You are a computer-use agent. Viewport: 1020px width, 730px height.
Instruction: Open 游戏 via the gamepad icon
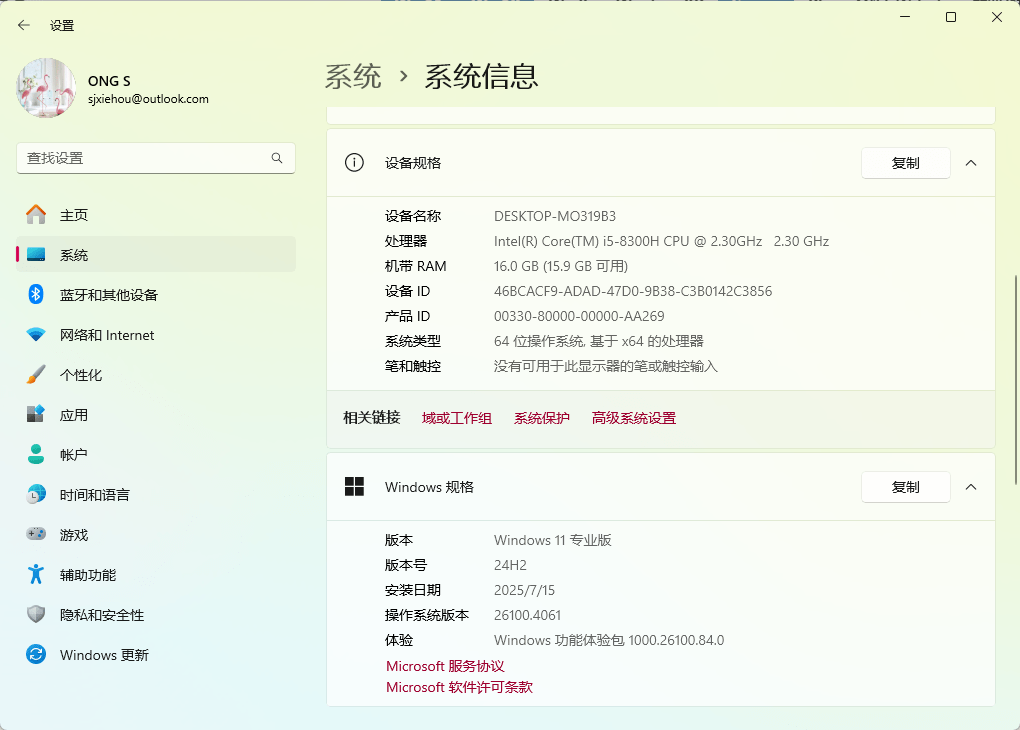[36, 535]
